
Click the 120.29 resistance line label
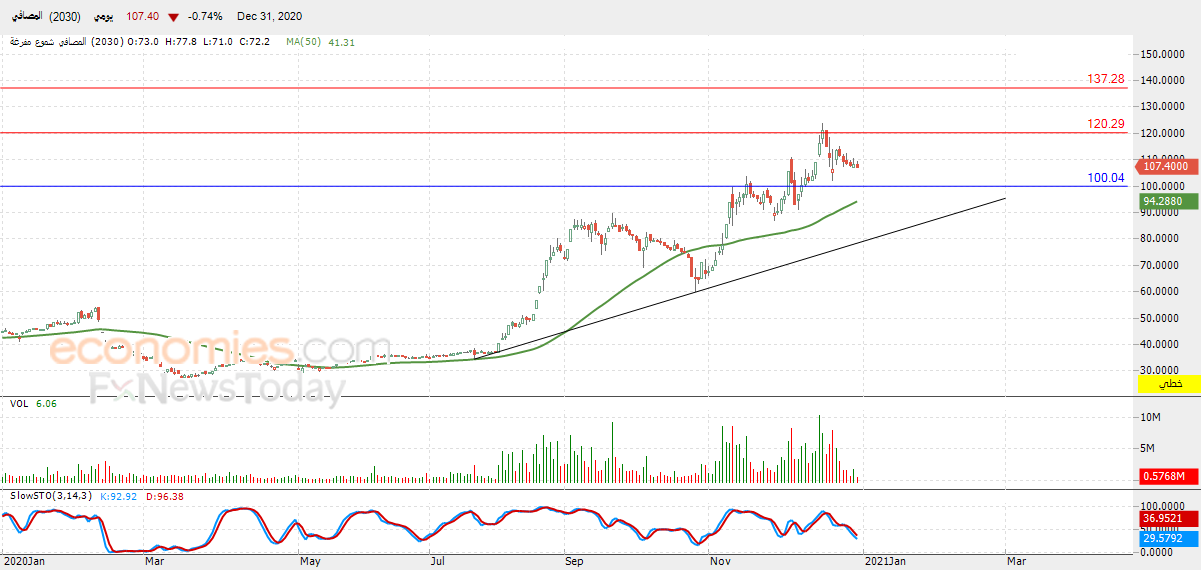point(1106,124)
